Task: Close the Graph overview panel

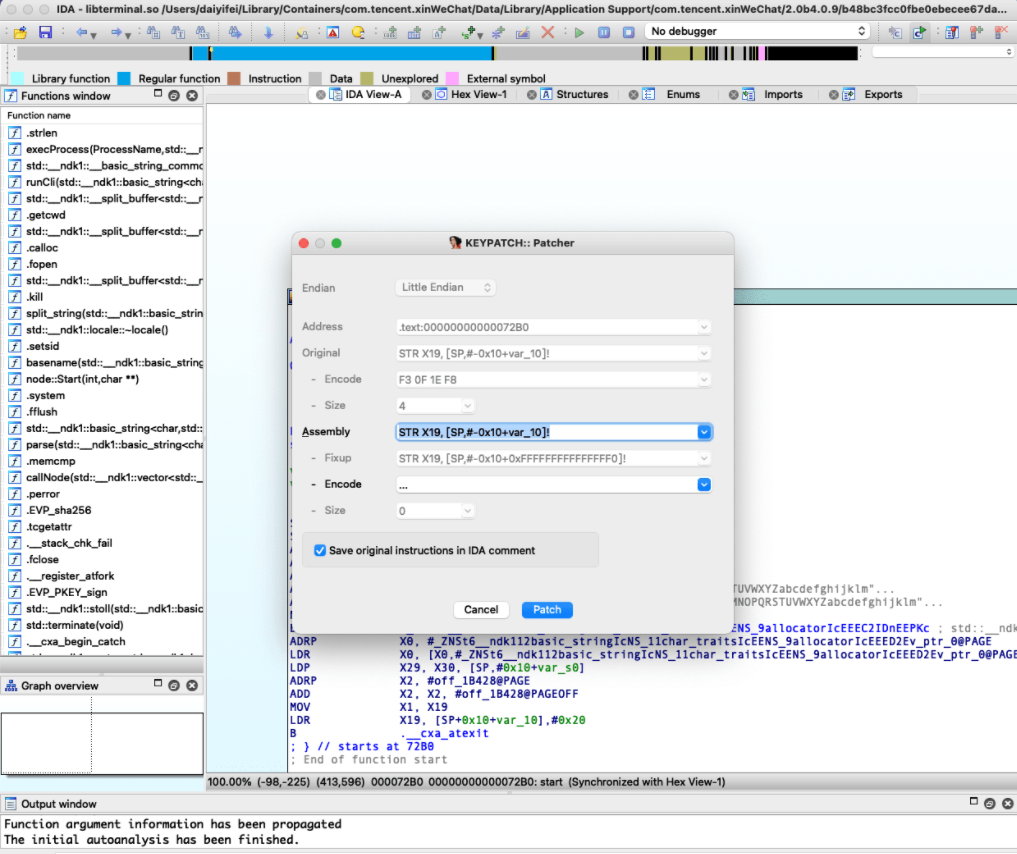Action: (x=192, y=685)
